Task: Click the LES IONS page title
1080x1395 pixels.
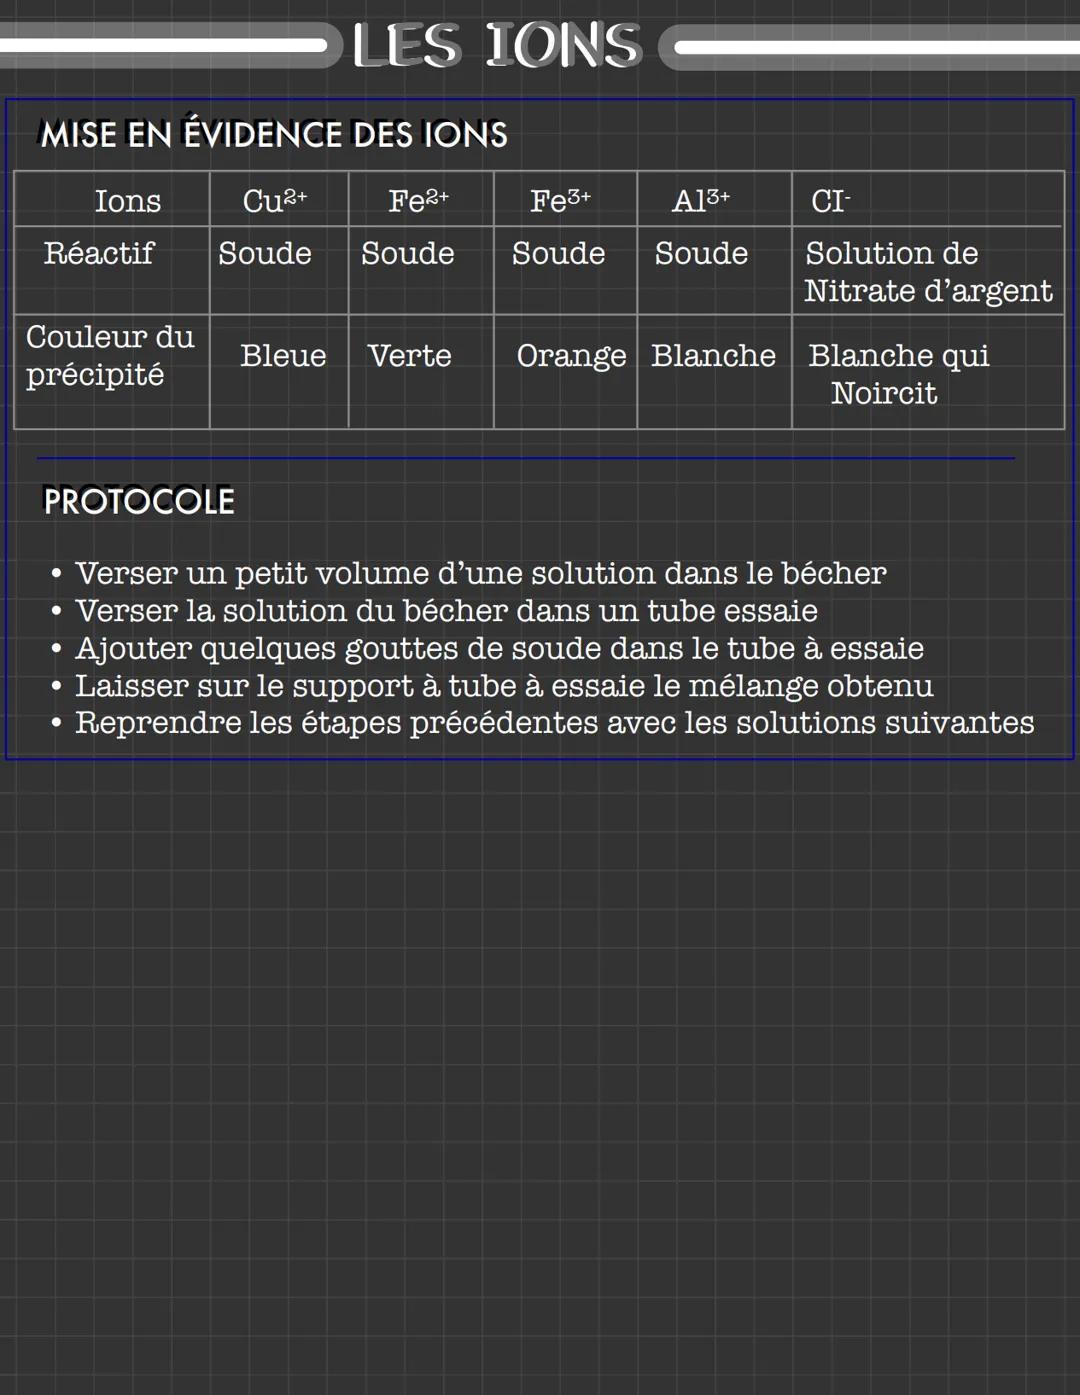Action: pos(497,46)
